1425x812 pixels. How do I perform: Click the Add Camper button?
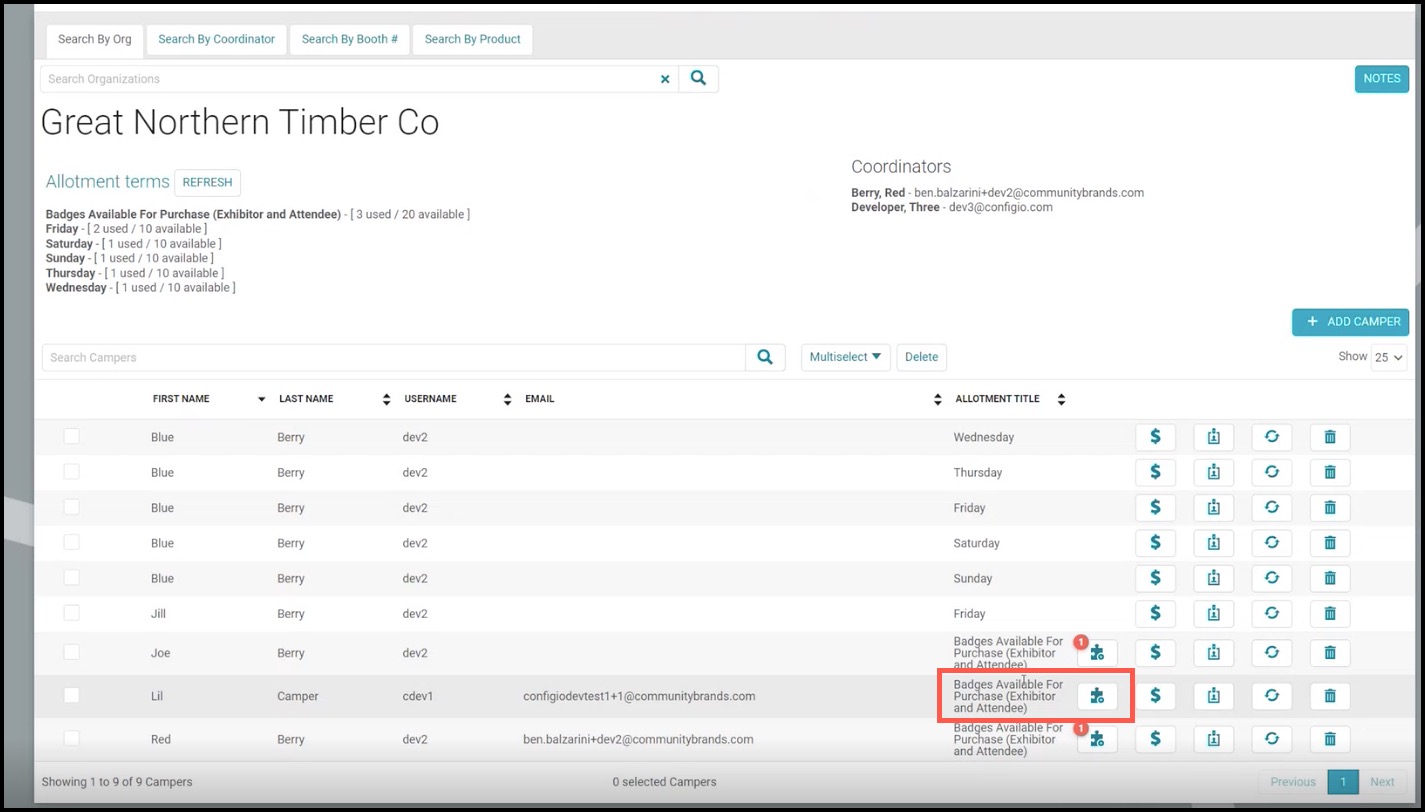pyautogui.click(x=1351, y=322)
